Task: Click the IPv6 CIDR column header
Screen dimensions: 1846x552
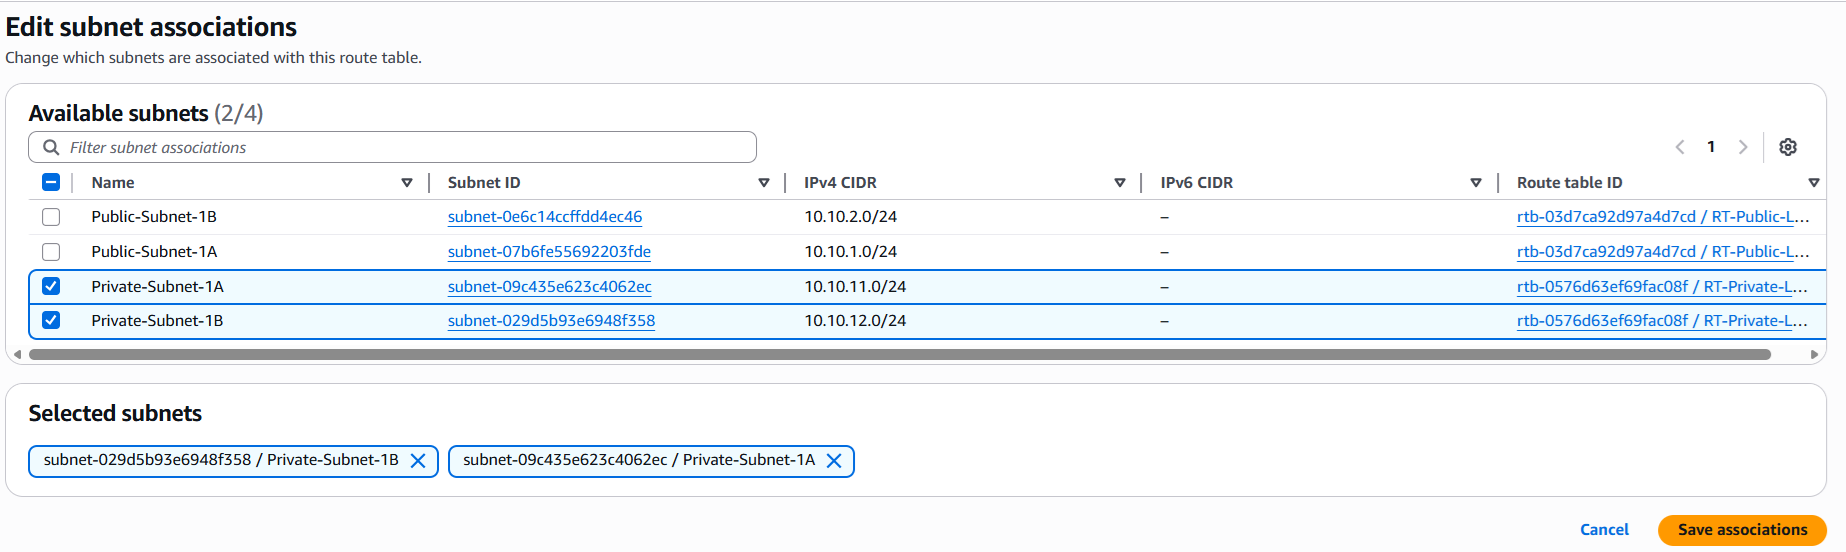Action: pyautogui.click(x=1196, y=183)
